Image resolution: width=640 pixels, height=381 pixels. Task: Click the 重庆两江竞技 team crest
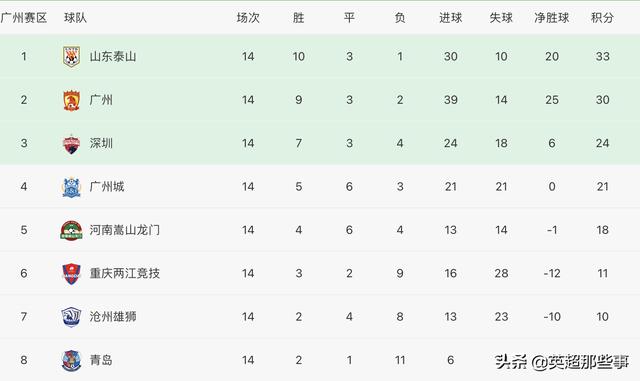click(71, 274)
